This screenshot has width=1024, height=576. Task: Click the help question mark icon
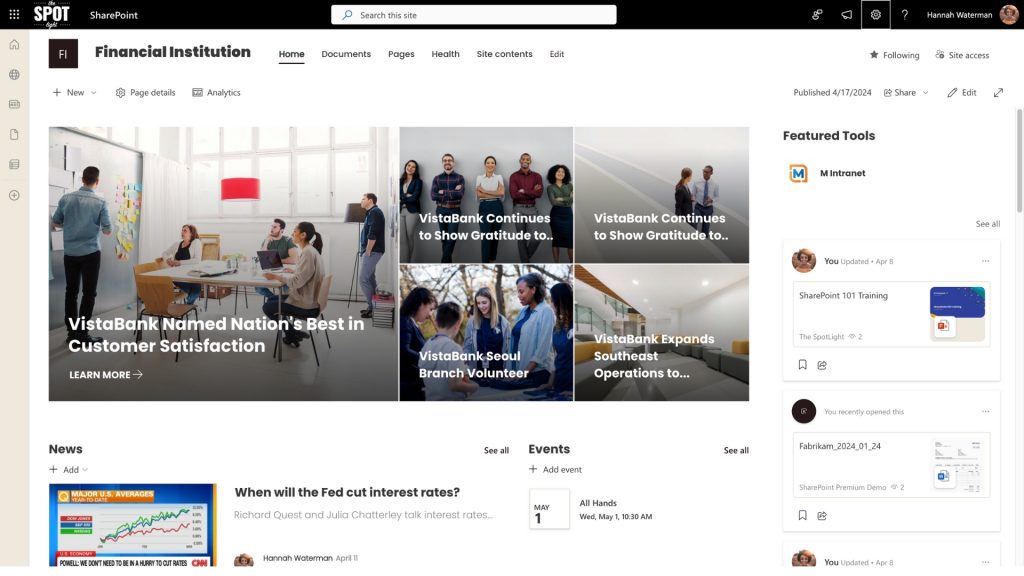tap(905, 15)
